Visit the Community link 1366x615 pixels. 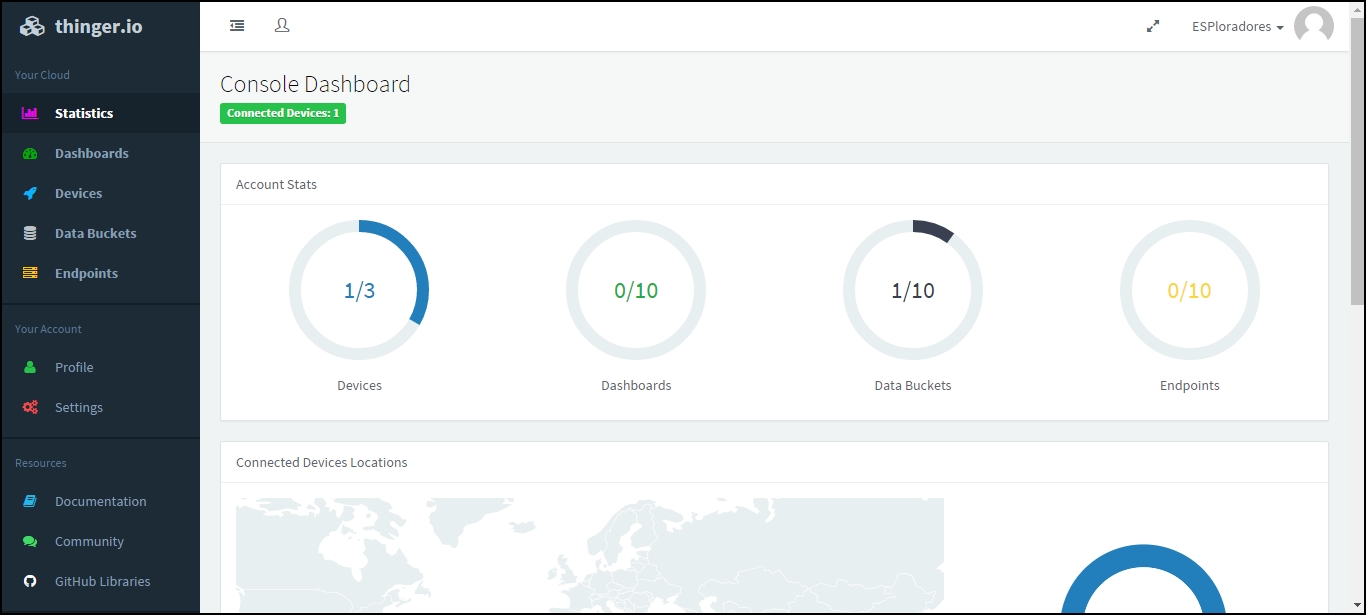[100, 541]
